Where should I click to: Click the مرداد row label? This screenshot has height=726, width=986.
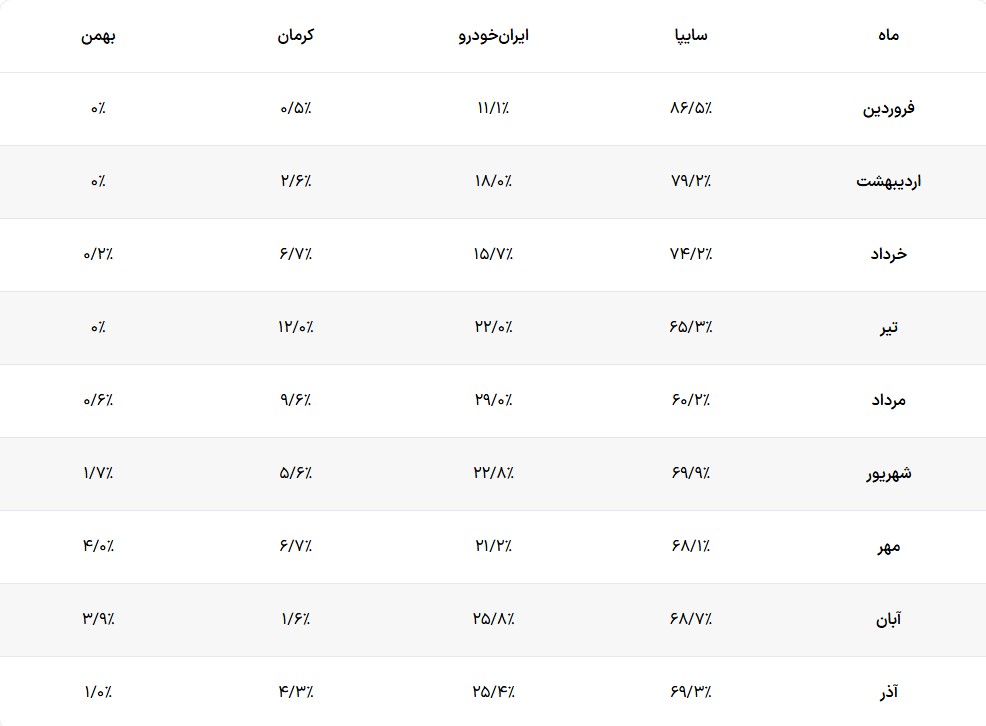pyautogui.click(x=888, y=401)
